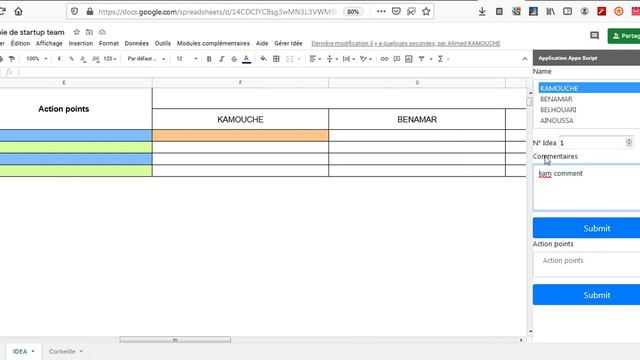Open the page actions three-dots menu

[x=381, y=11]
